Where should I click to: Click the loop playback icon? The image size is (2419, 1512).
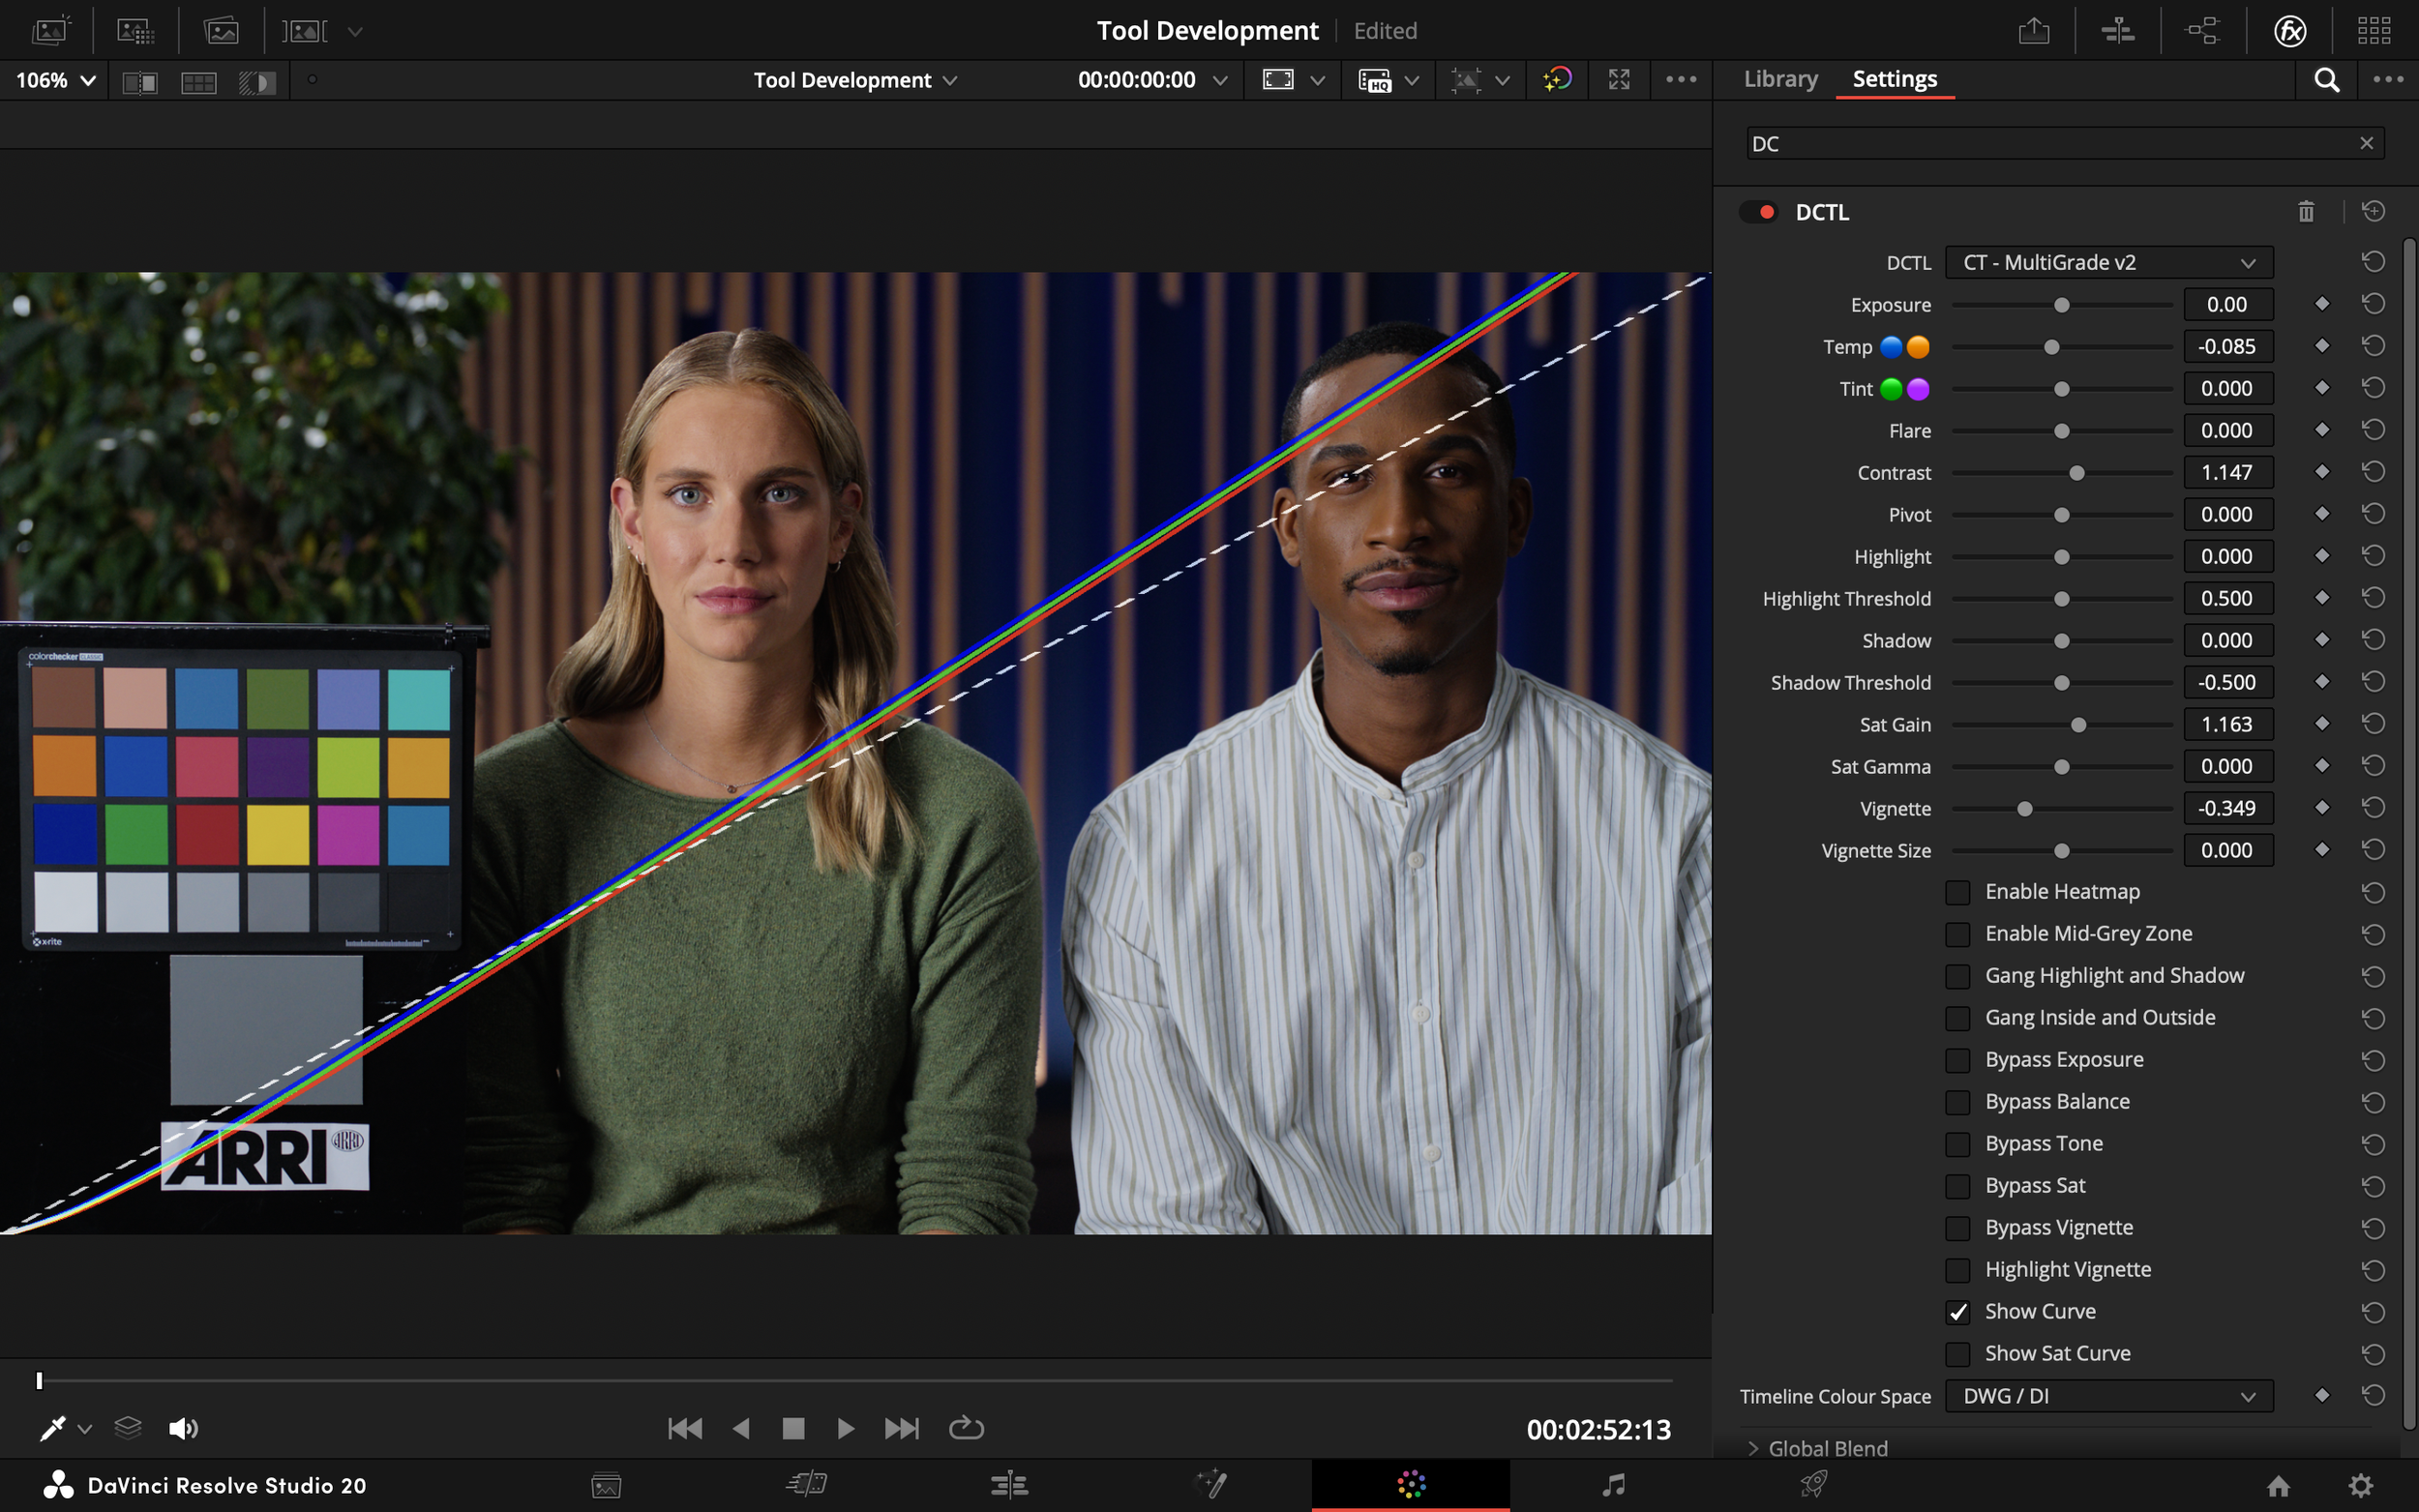point(965,1428)
